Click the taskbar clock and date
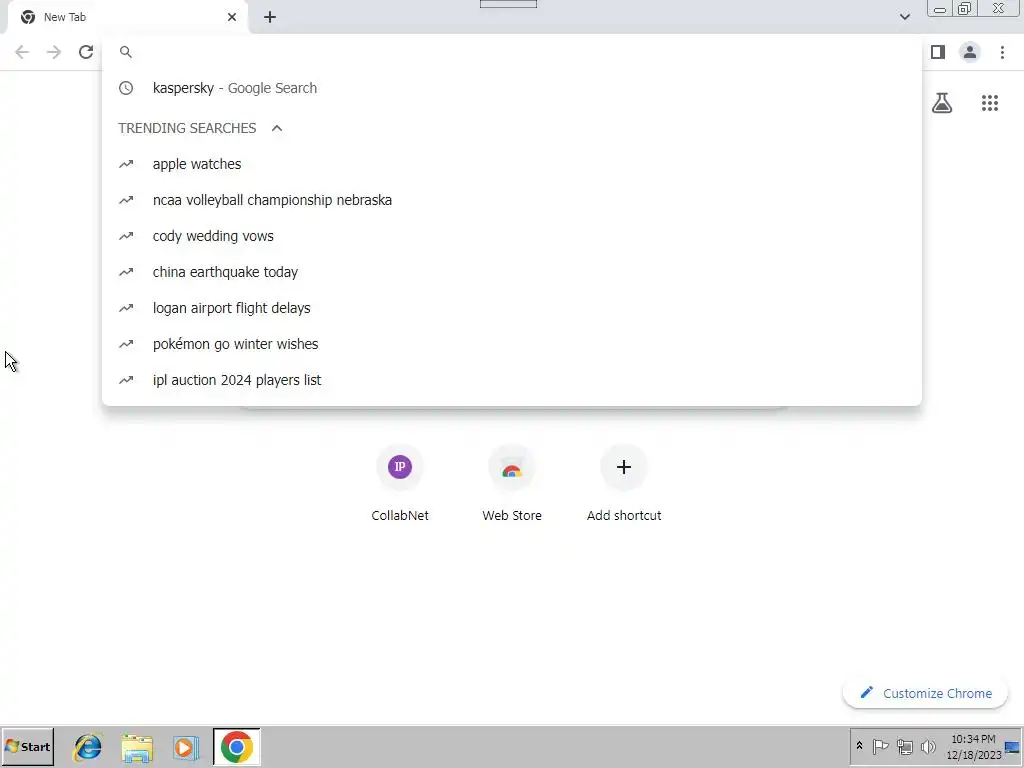The height and width of the screenshot is (768, 1024). [x=973, y=747]
